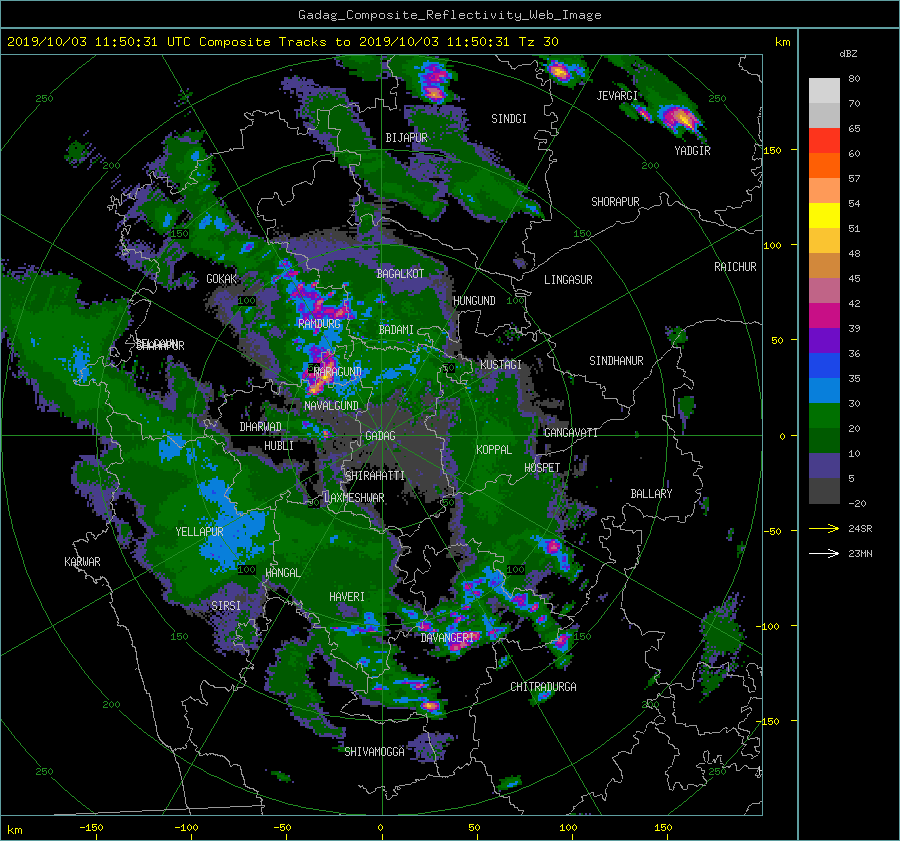This screenshot has width=900, height=841.
Task: Click the YADGIR label
Action: click(692, 151)
